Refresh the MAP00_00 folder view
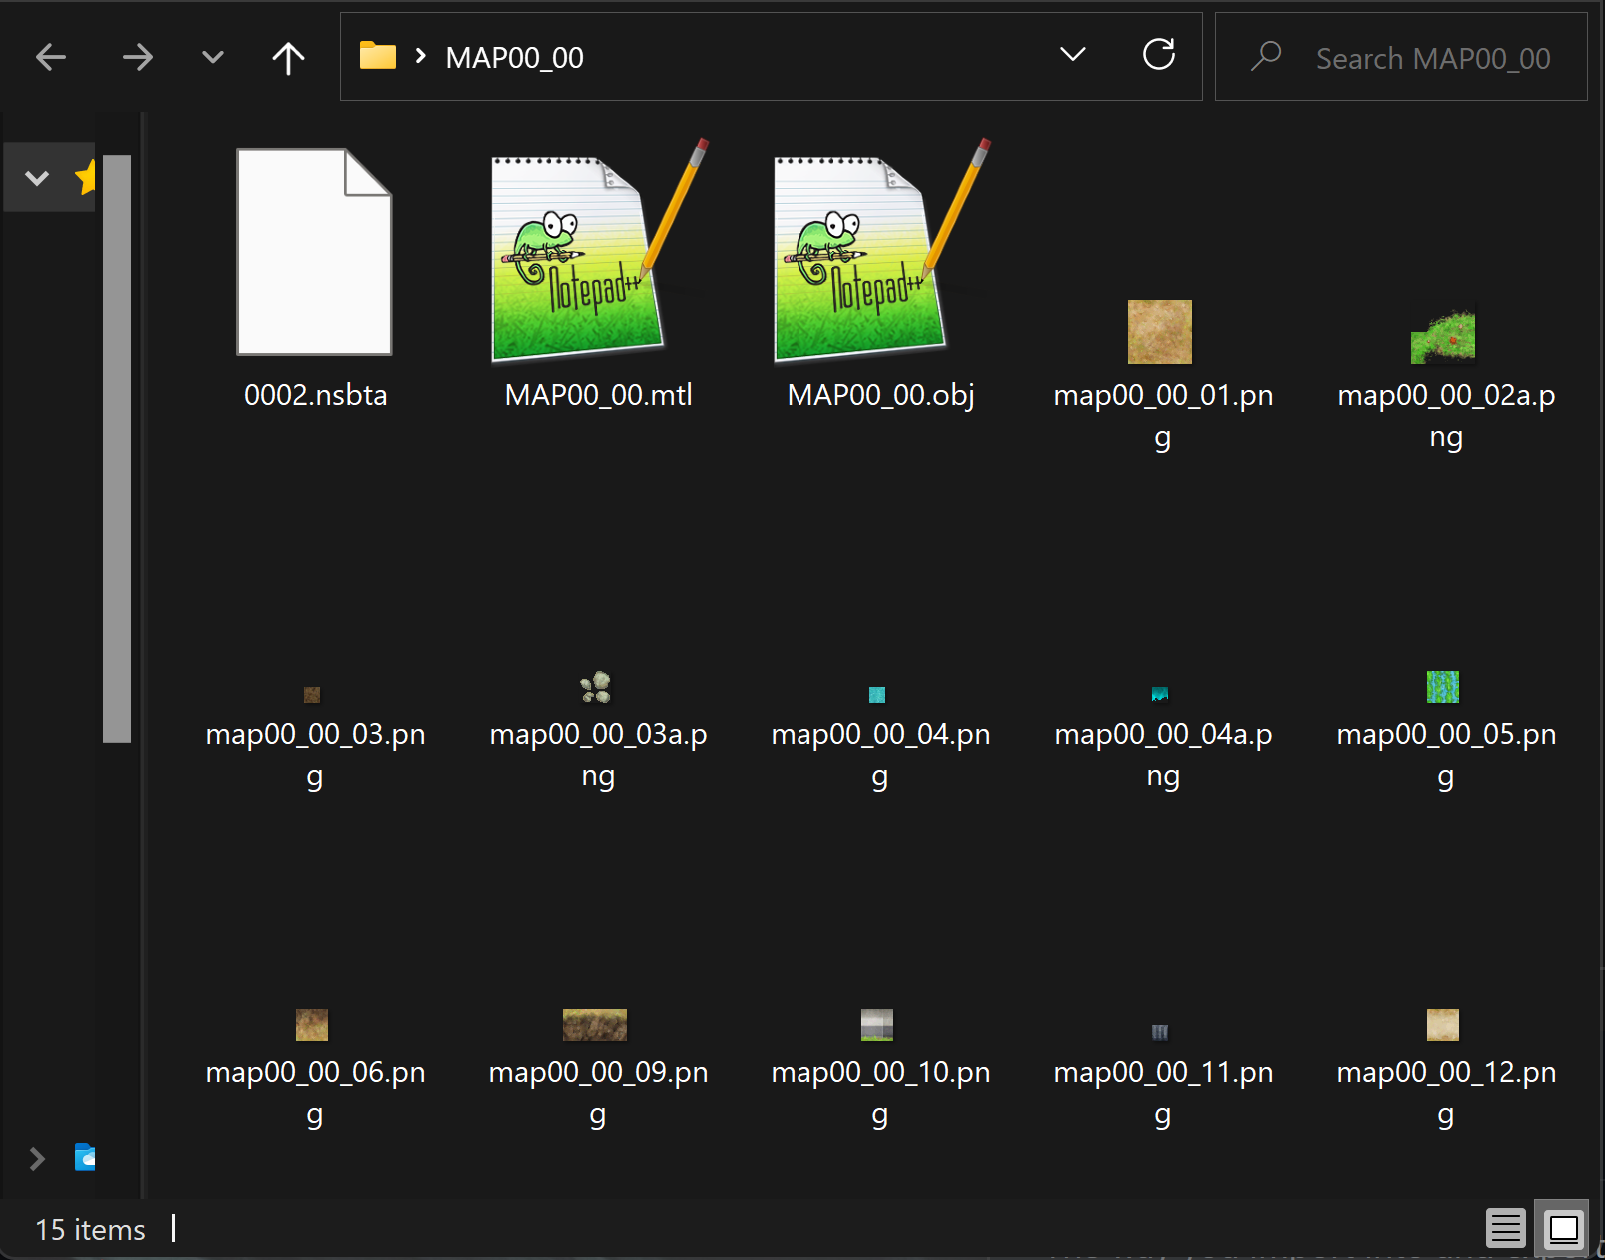 [1158, 55]
